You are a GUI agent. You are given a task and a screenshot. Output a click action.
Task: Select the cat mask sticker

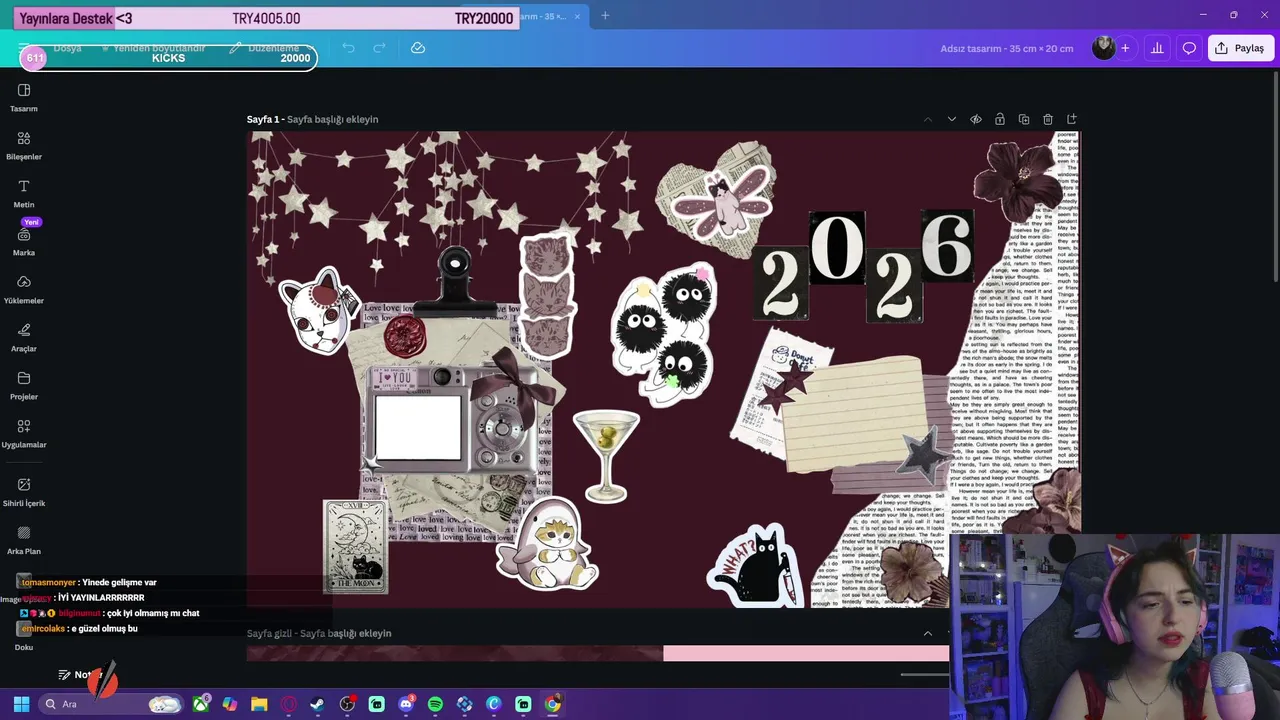point(318,308)
